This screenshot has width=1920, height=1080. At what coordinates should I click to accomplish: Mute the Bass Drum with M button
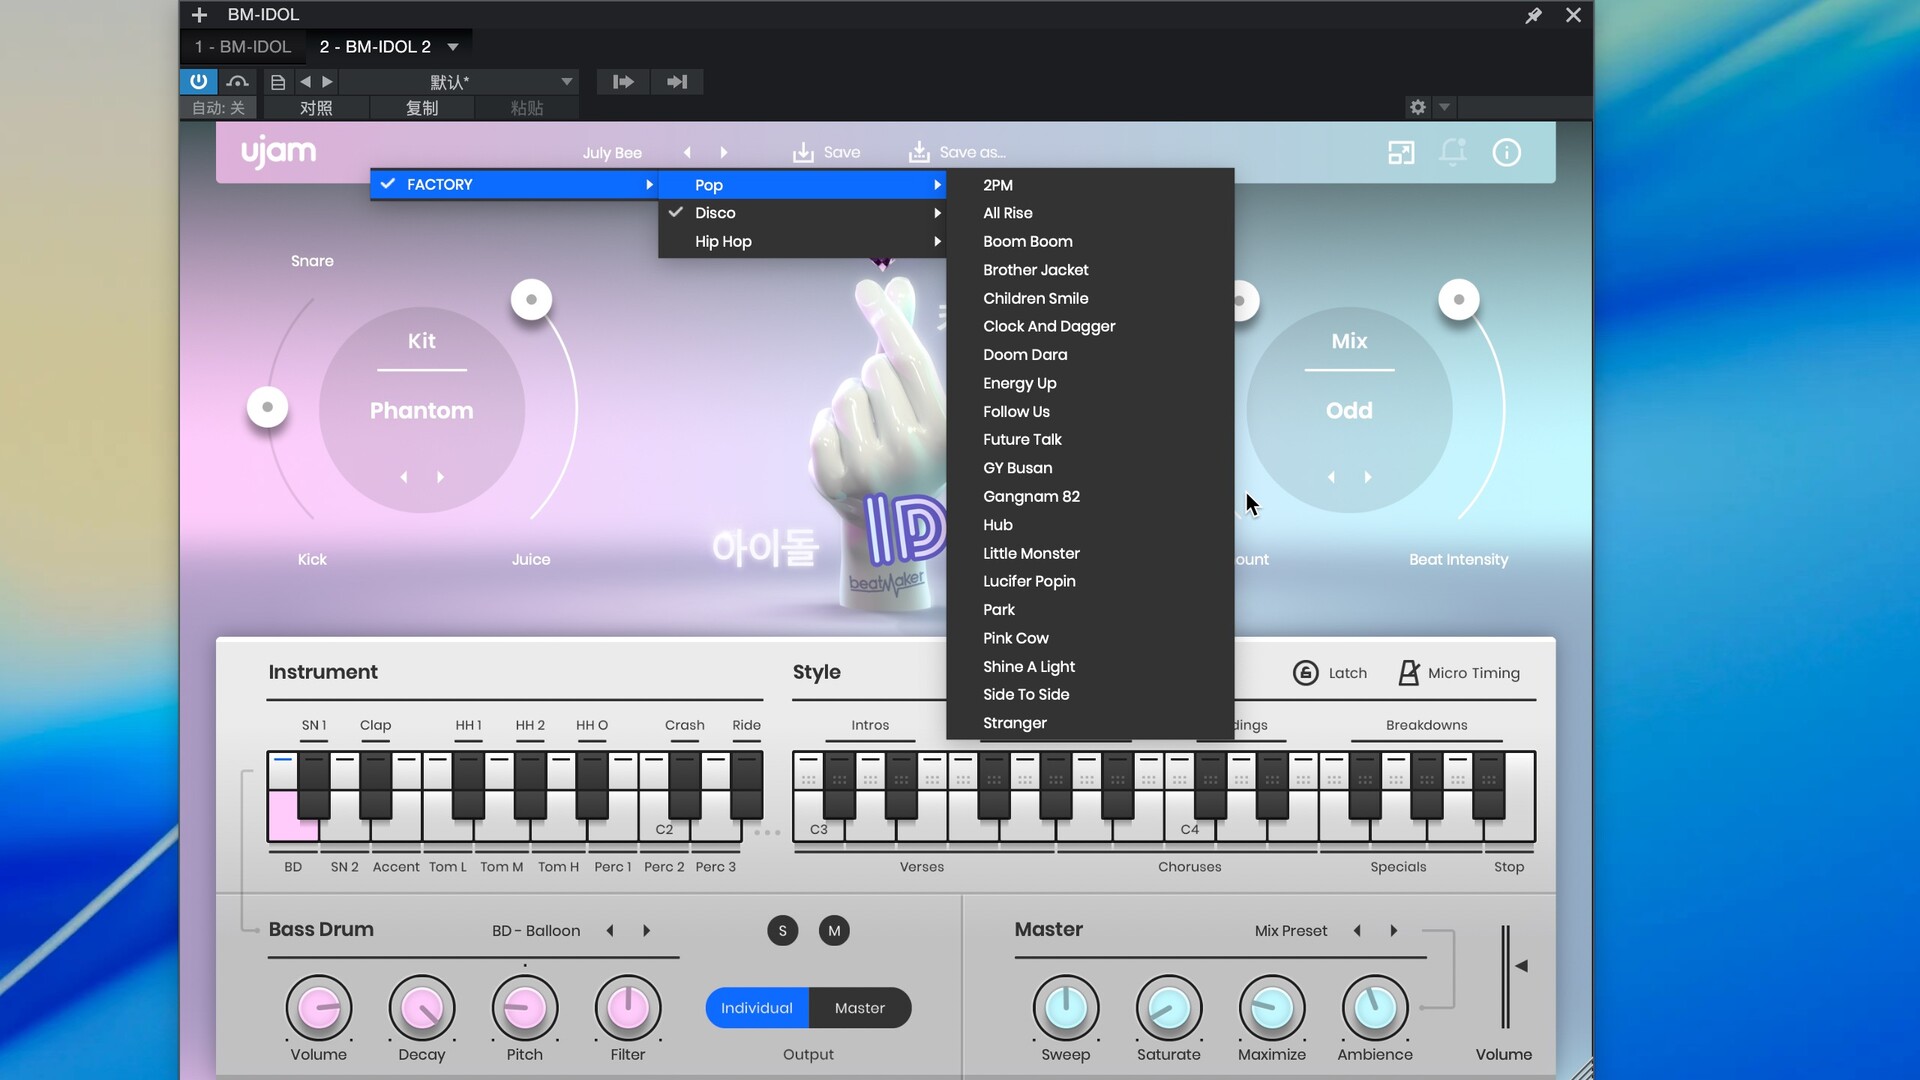click(834, 931)
